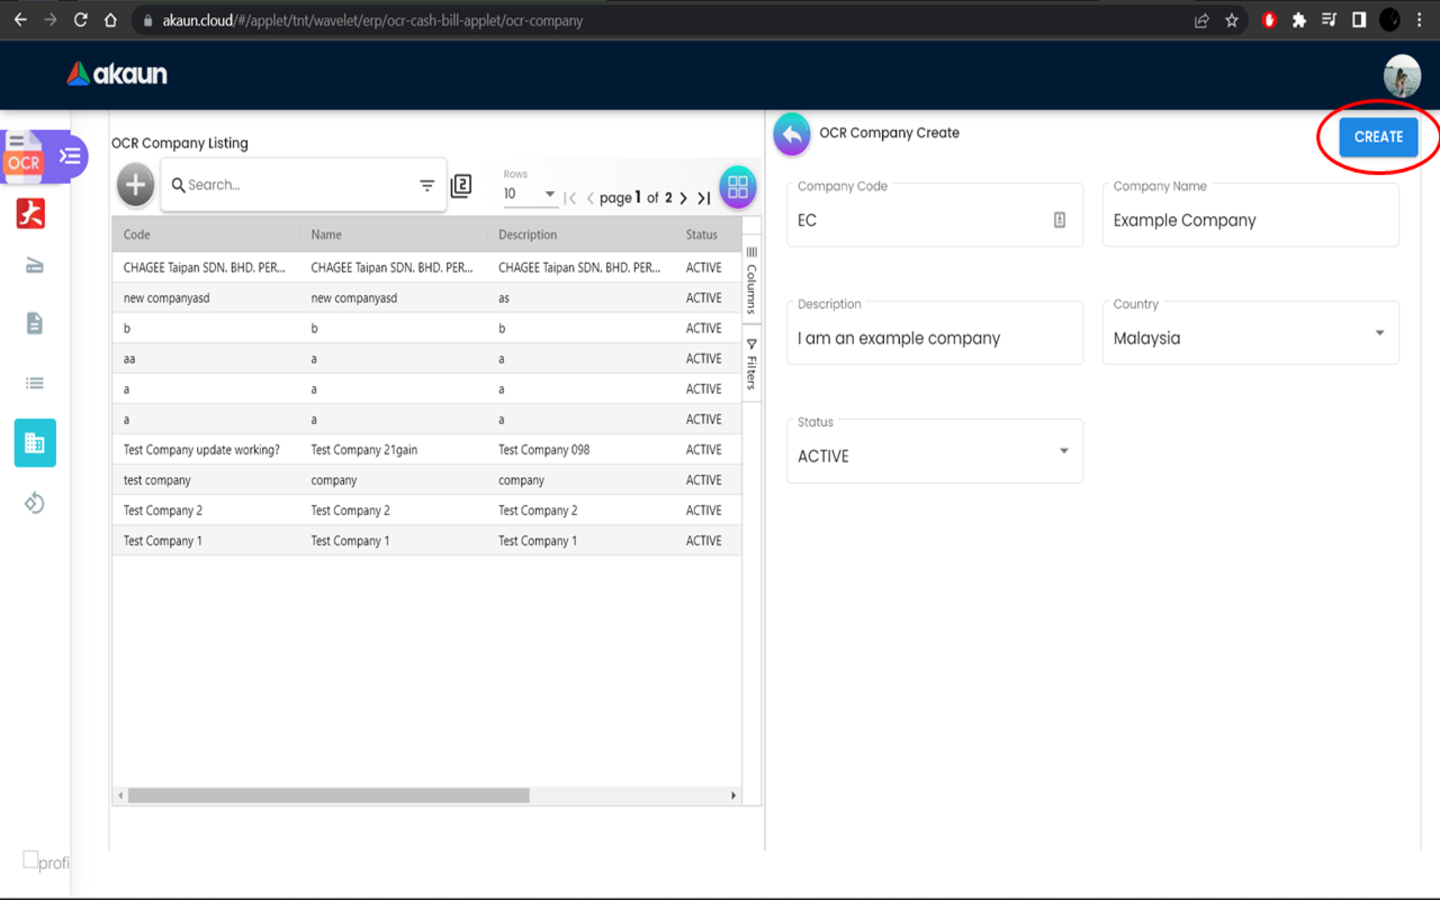Open the Rows per page dropdown
This screenshot has width=1440, height=900.
pyautogui.click(x=530, y=194)
